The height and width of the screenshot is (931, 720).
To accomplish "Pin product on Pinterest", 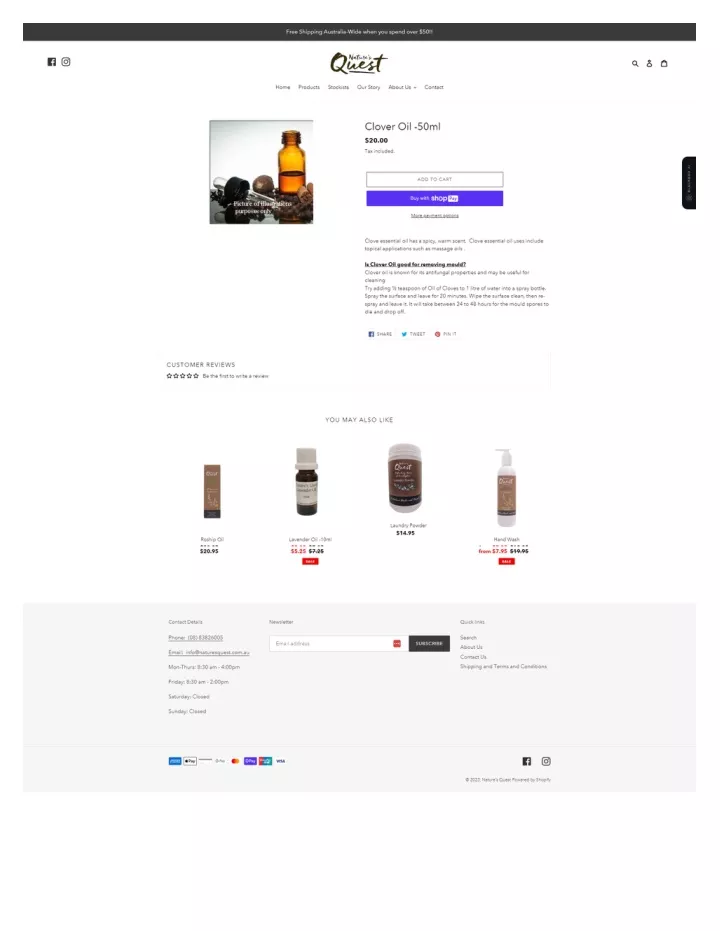I will click(446, 334).
